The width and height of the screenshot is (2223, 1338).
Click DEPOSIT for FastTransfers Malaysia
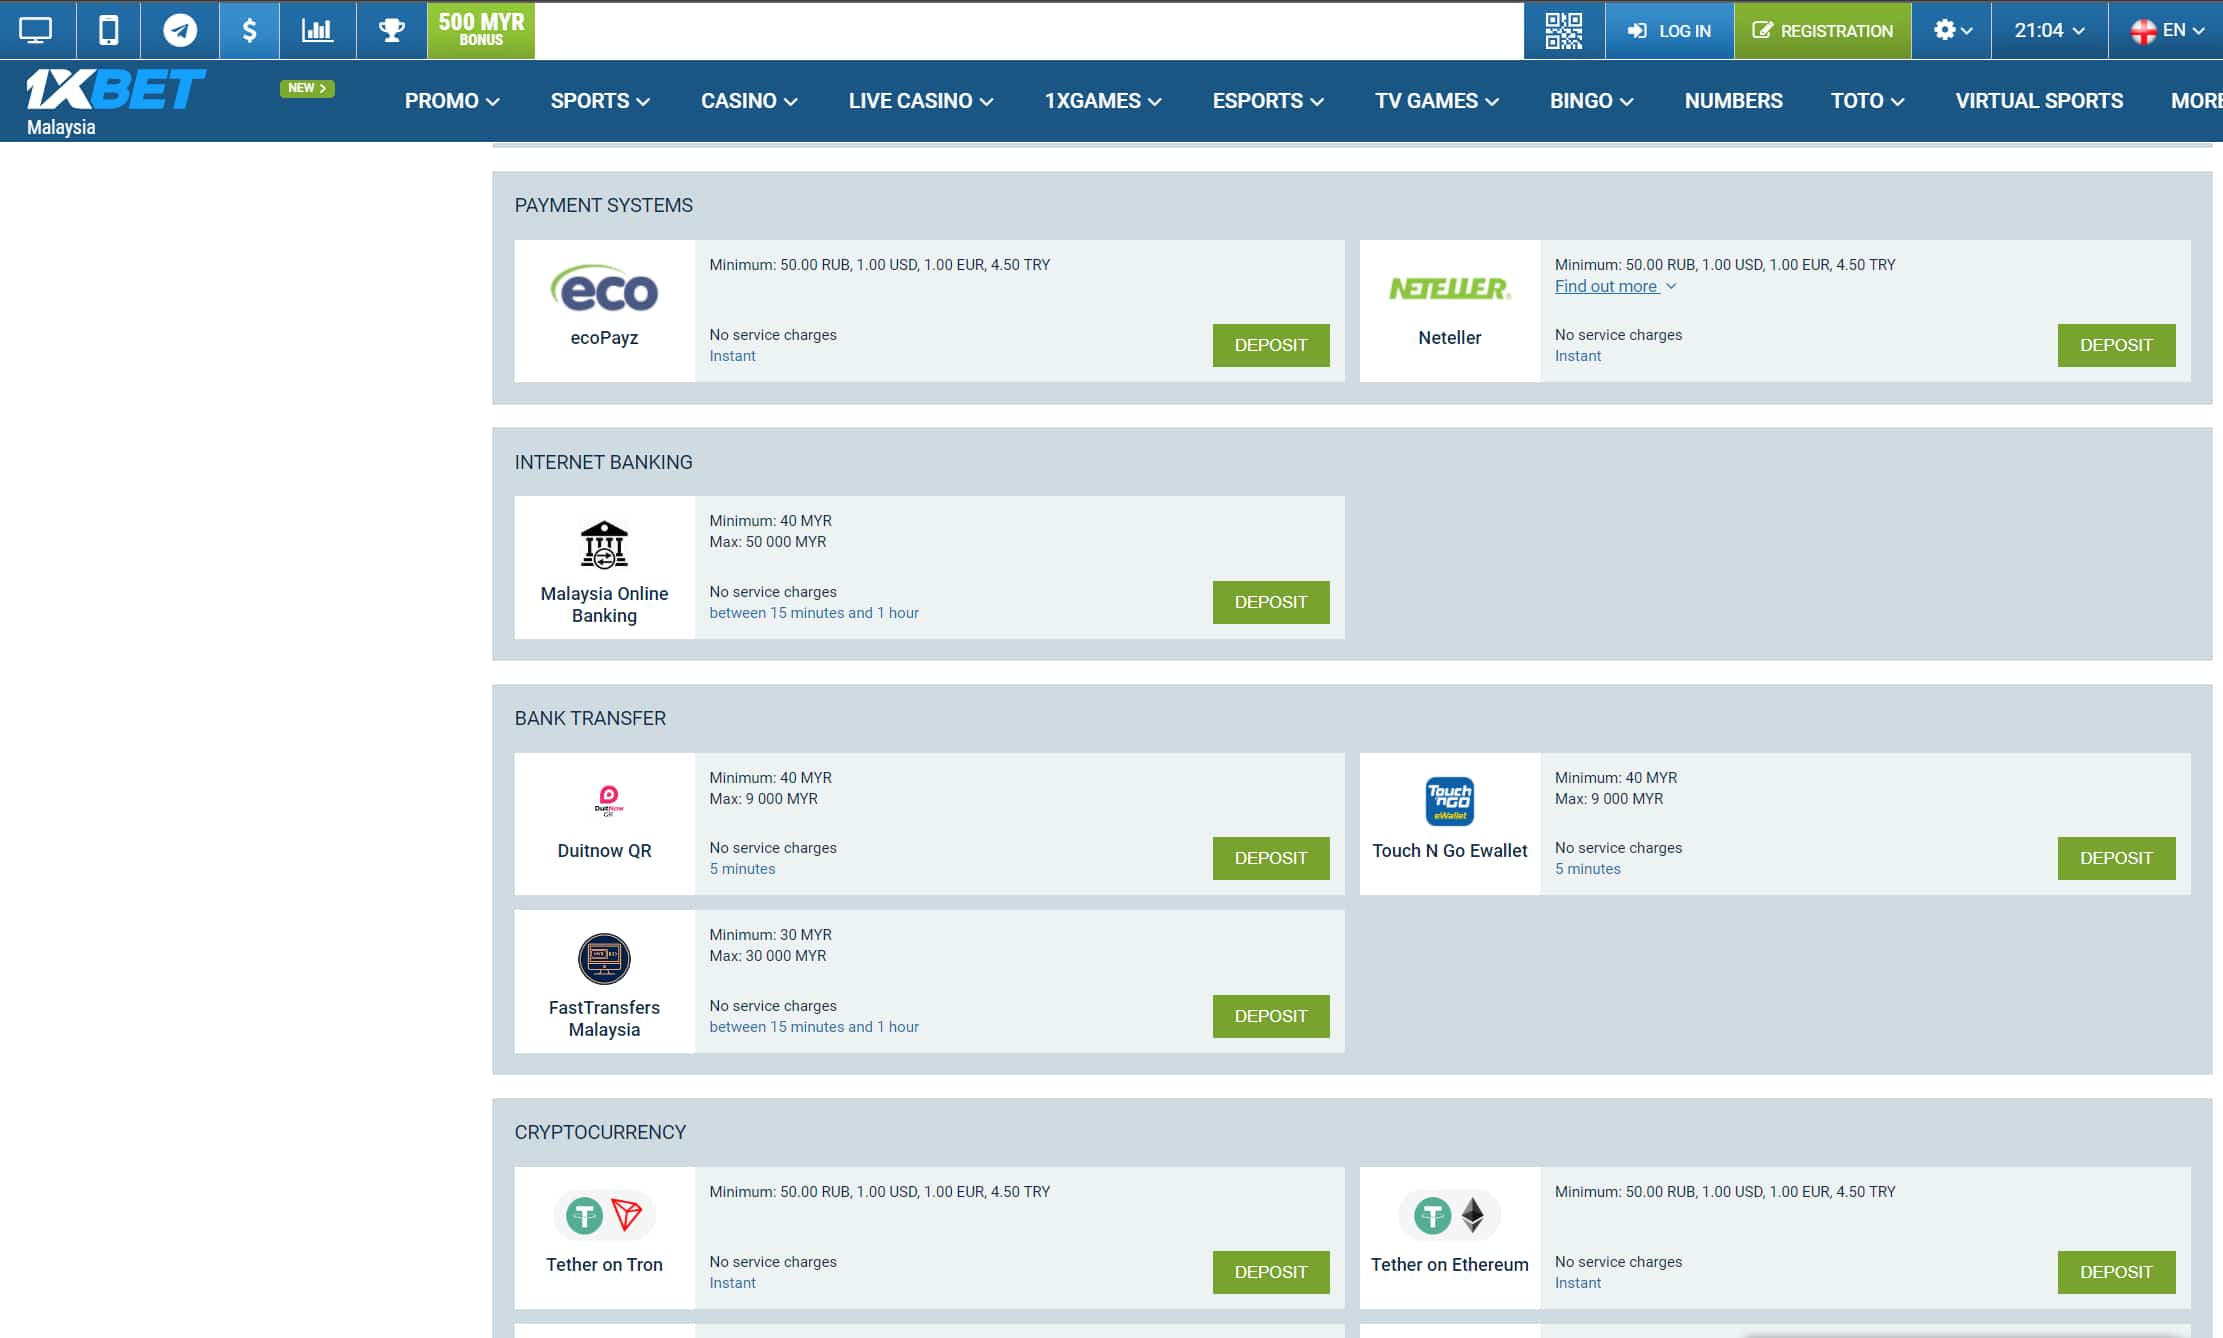point(1271,1016)
